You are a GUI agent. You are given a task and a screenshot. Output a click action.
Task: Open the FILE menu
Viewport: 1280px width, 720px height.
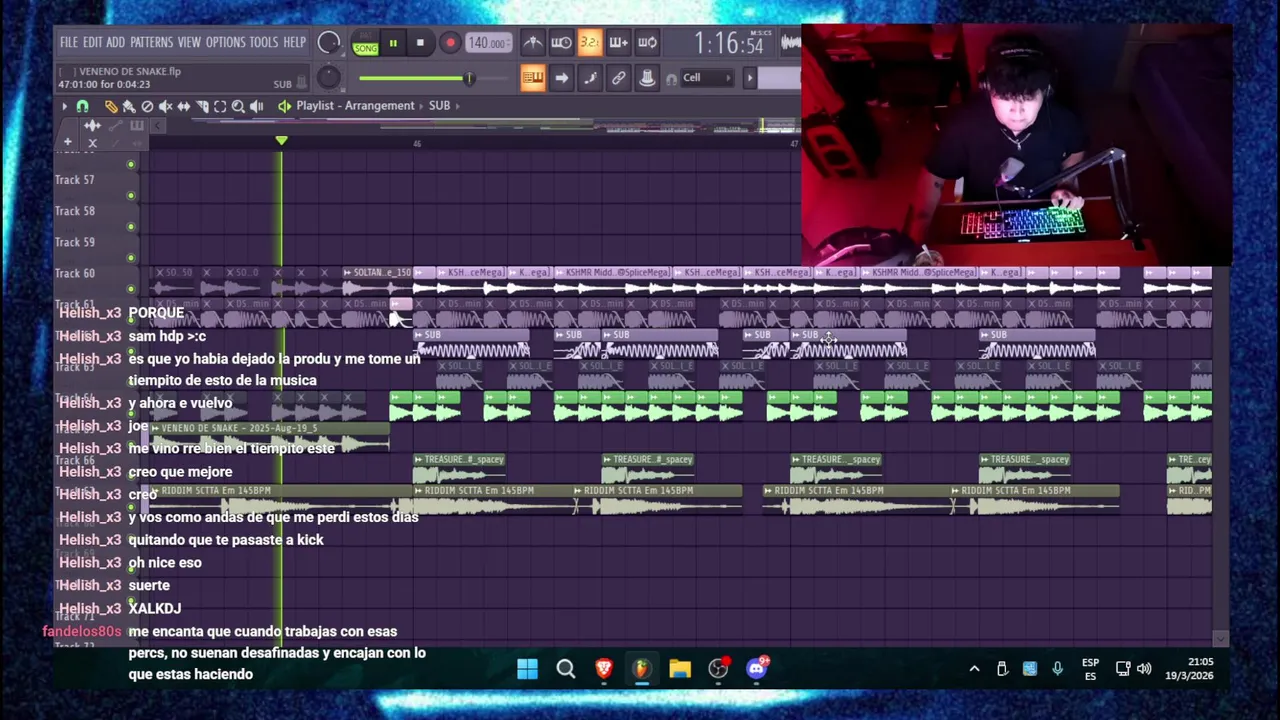pos(68,43)
